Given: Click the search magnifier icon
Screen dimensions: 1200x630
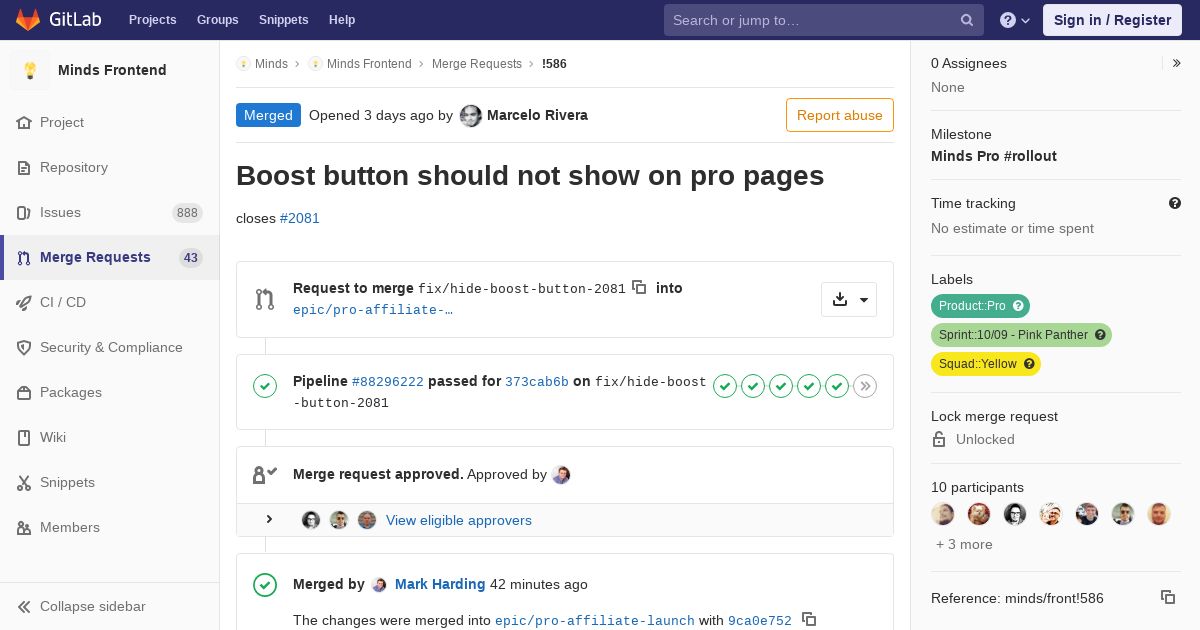Looking at the screenshot, I should [x=967, y=20].
